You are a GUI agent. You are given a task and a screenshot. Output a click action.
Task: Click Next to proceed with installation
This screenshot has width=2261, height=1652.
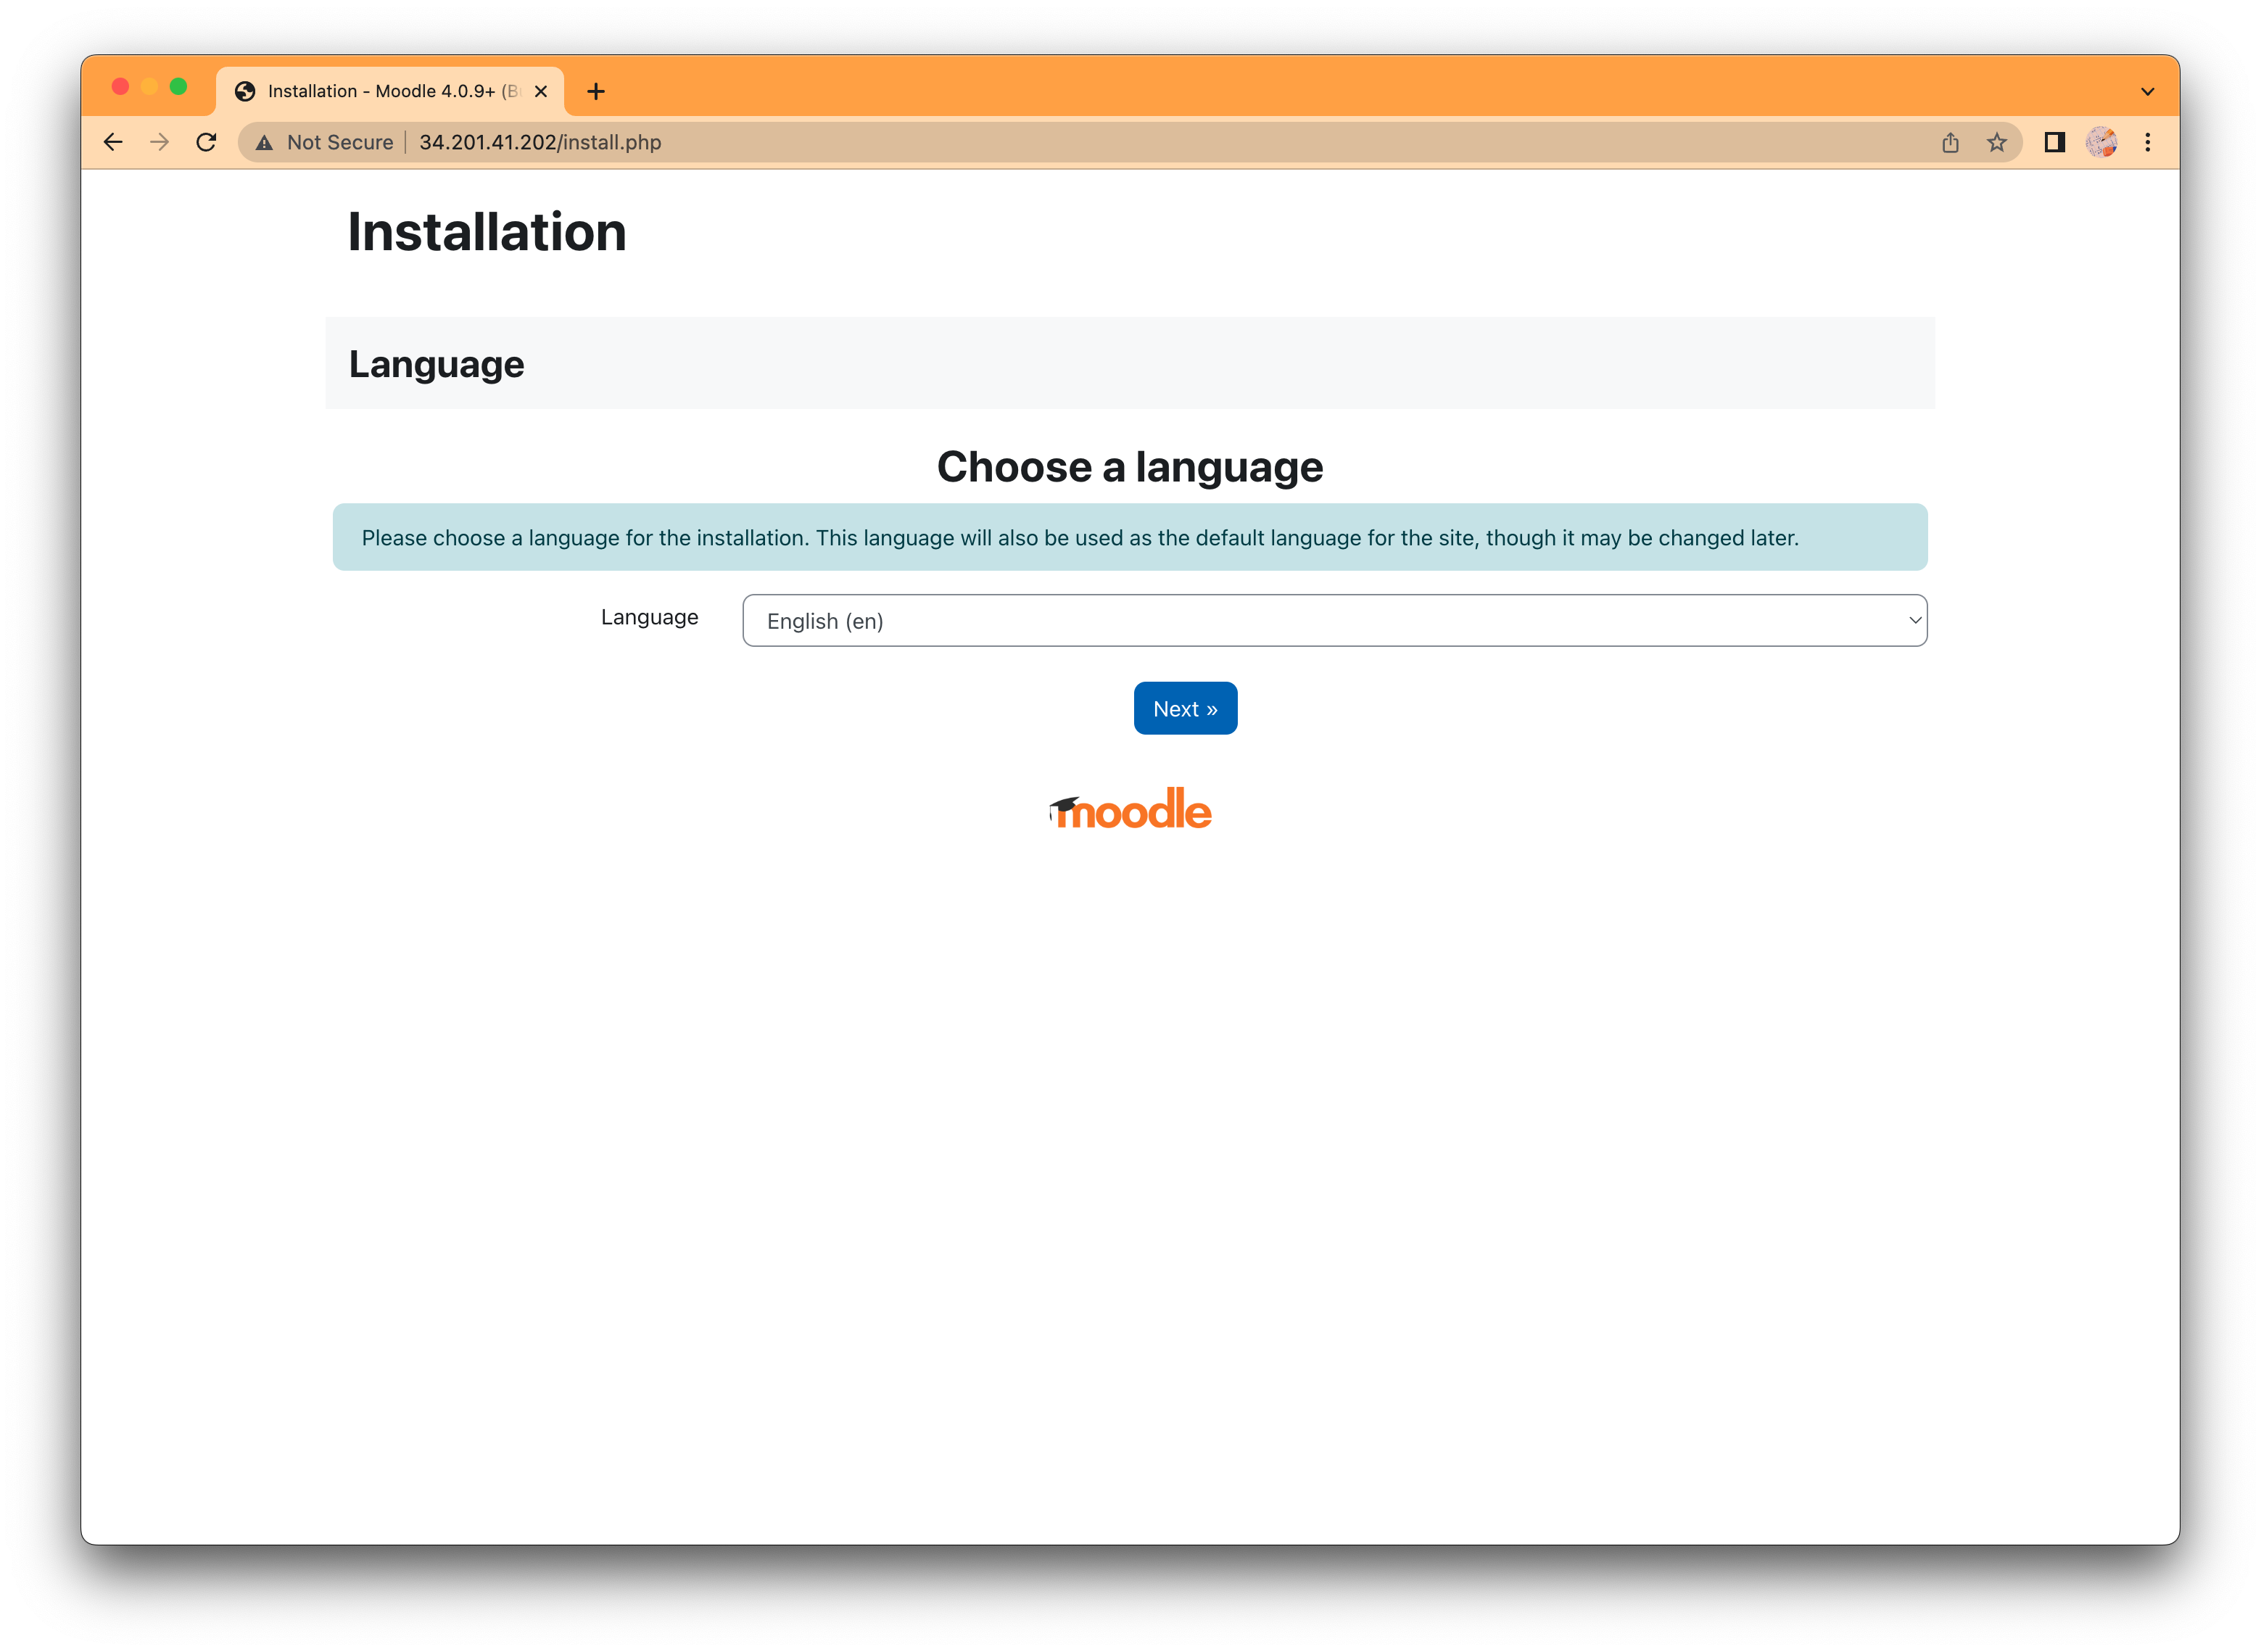click(x=1185, y=708)
